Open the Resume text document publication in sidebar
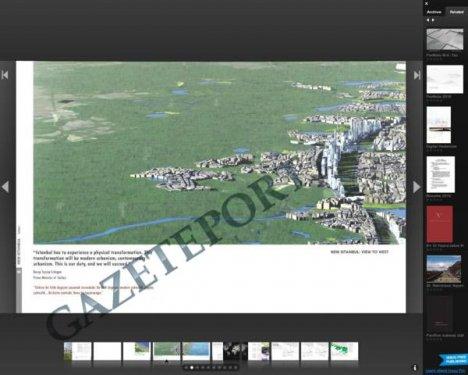Screen dimensions: 468x375 tap(441, 174)
